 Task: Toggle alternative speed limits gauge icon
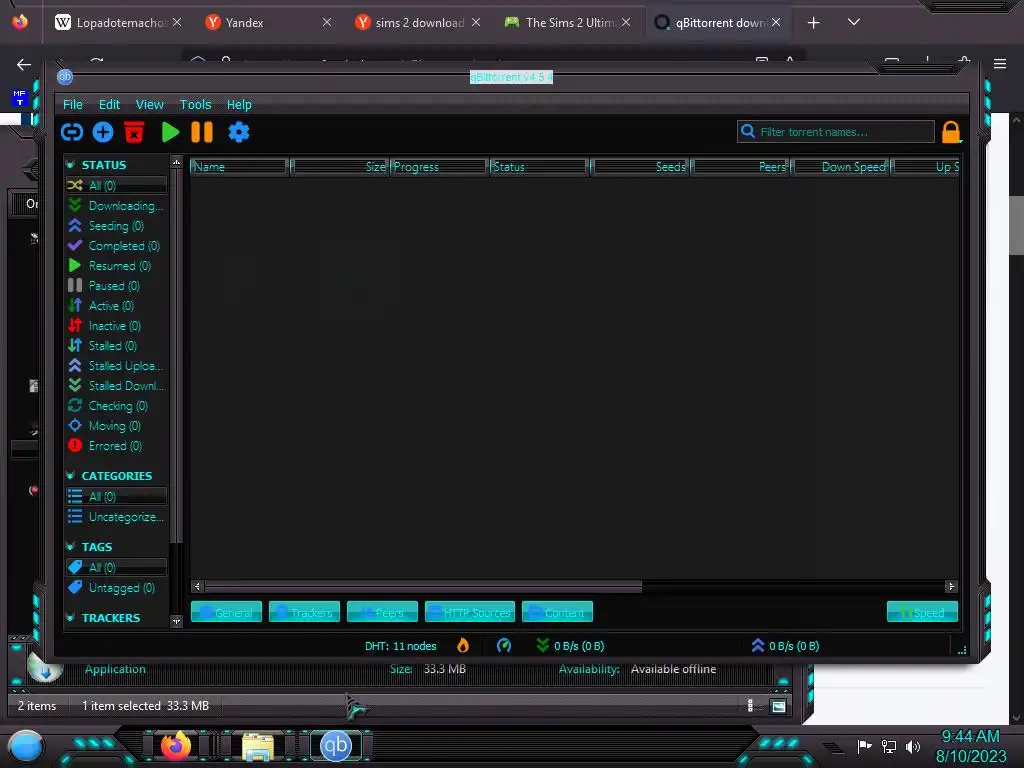(x=504, y=646)
